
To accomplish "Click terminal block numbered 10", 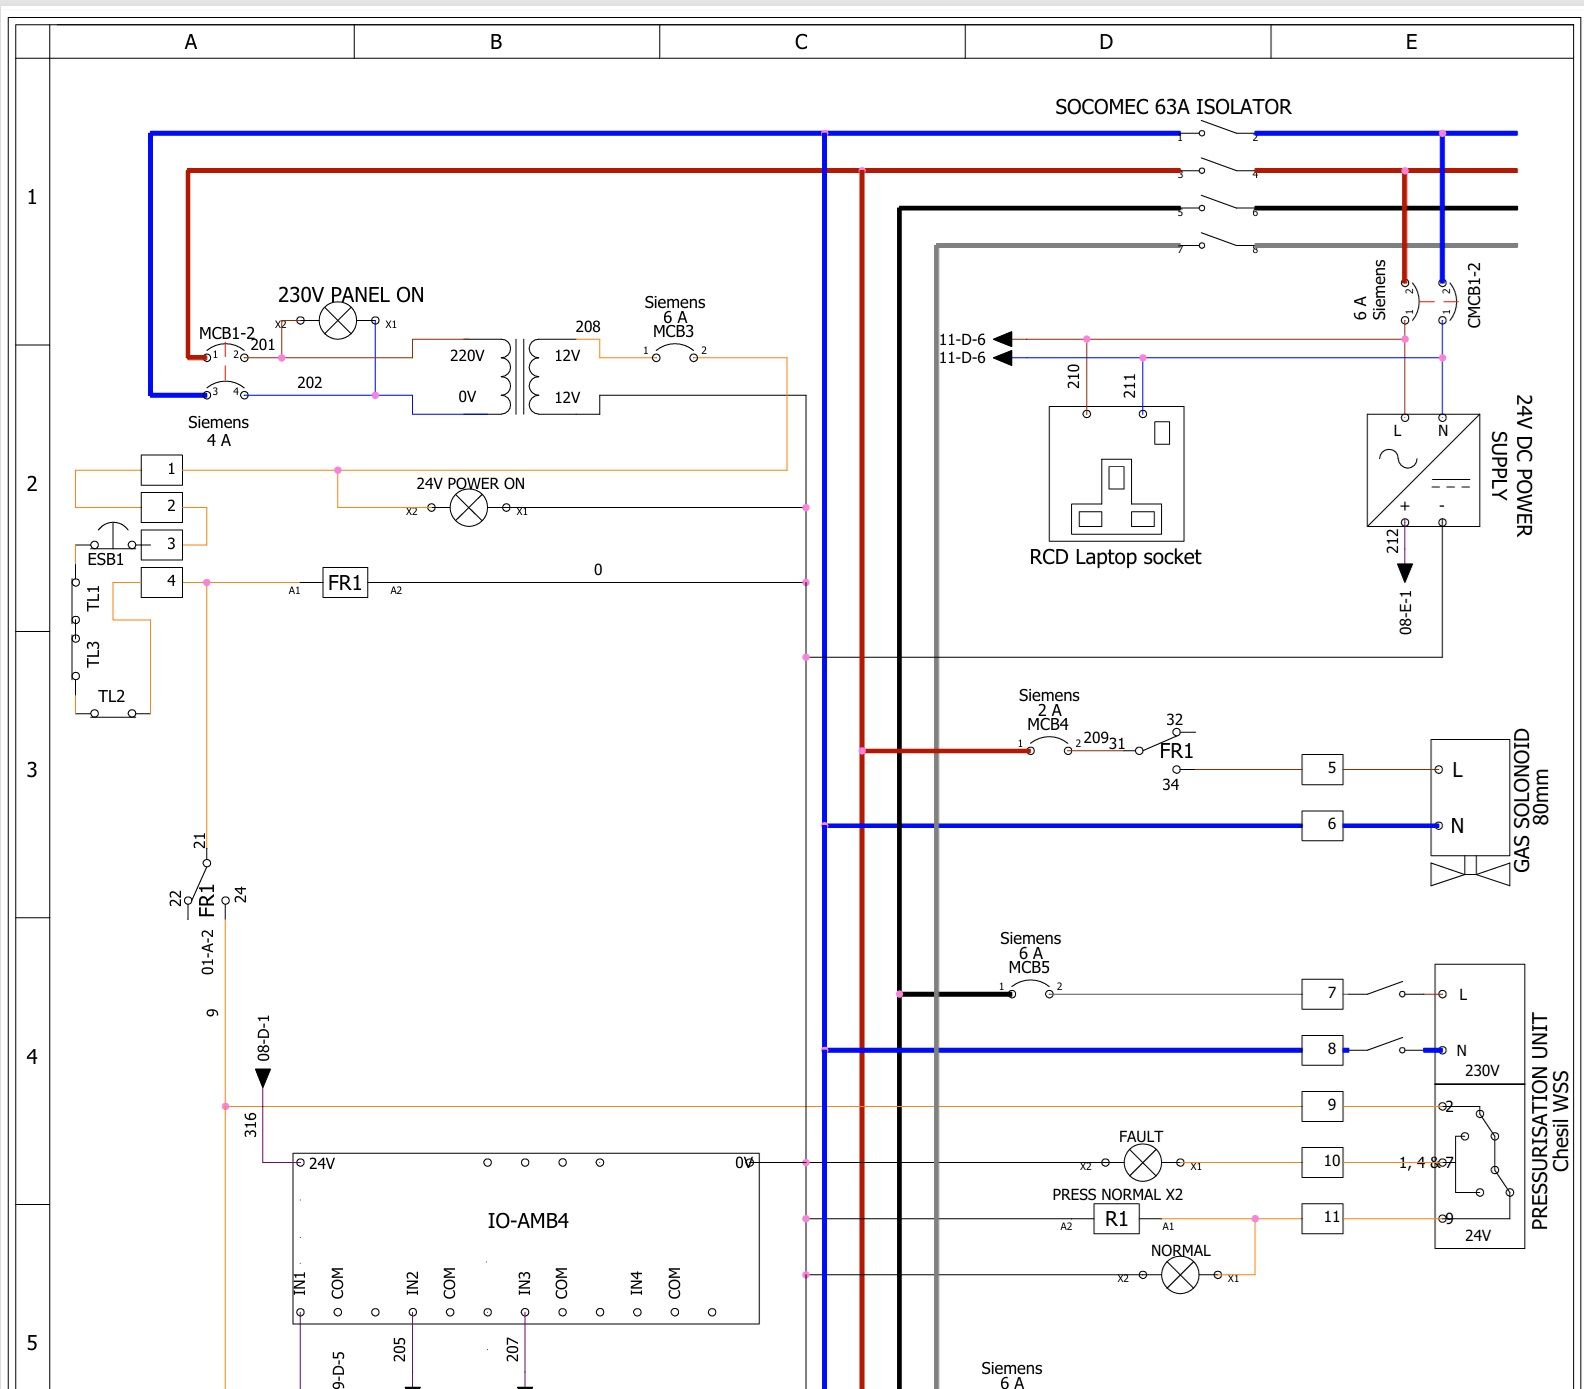I will click(1322, 1162).
